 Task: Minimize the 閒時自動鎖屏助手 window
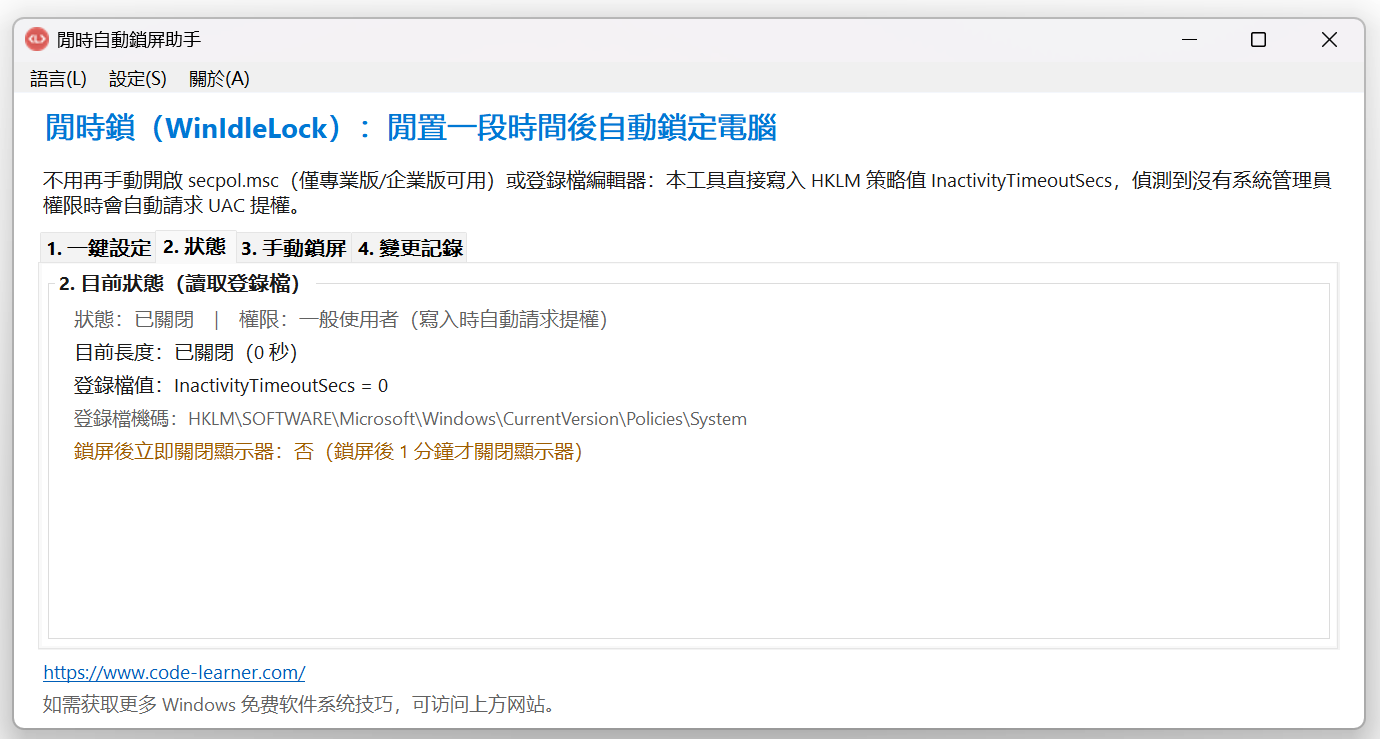[1189, 39]
